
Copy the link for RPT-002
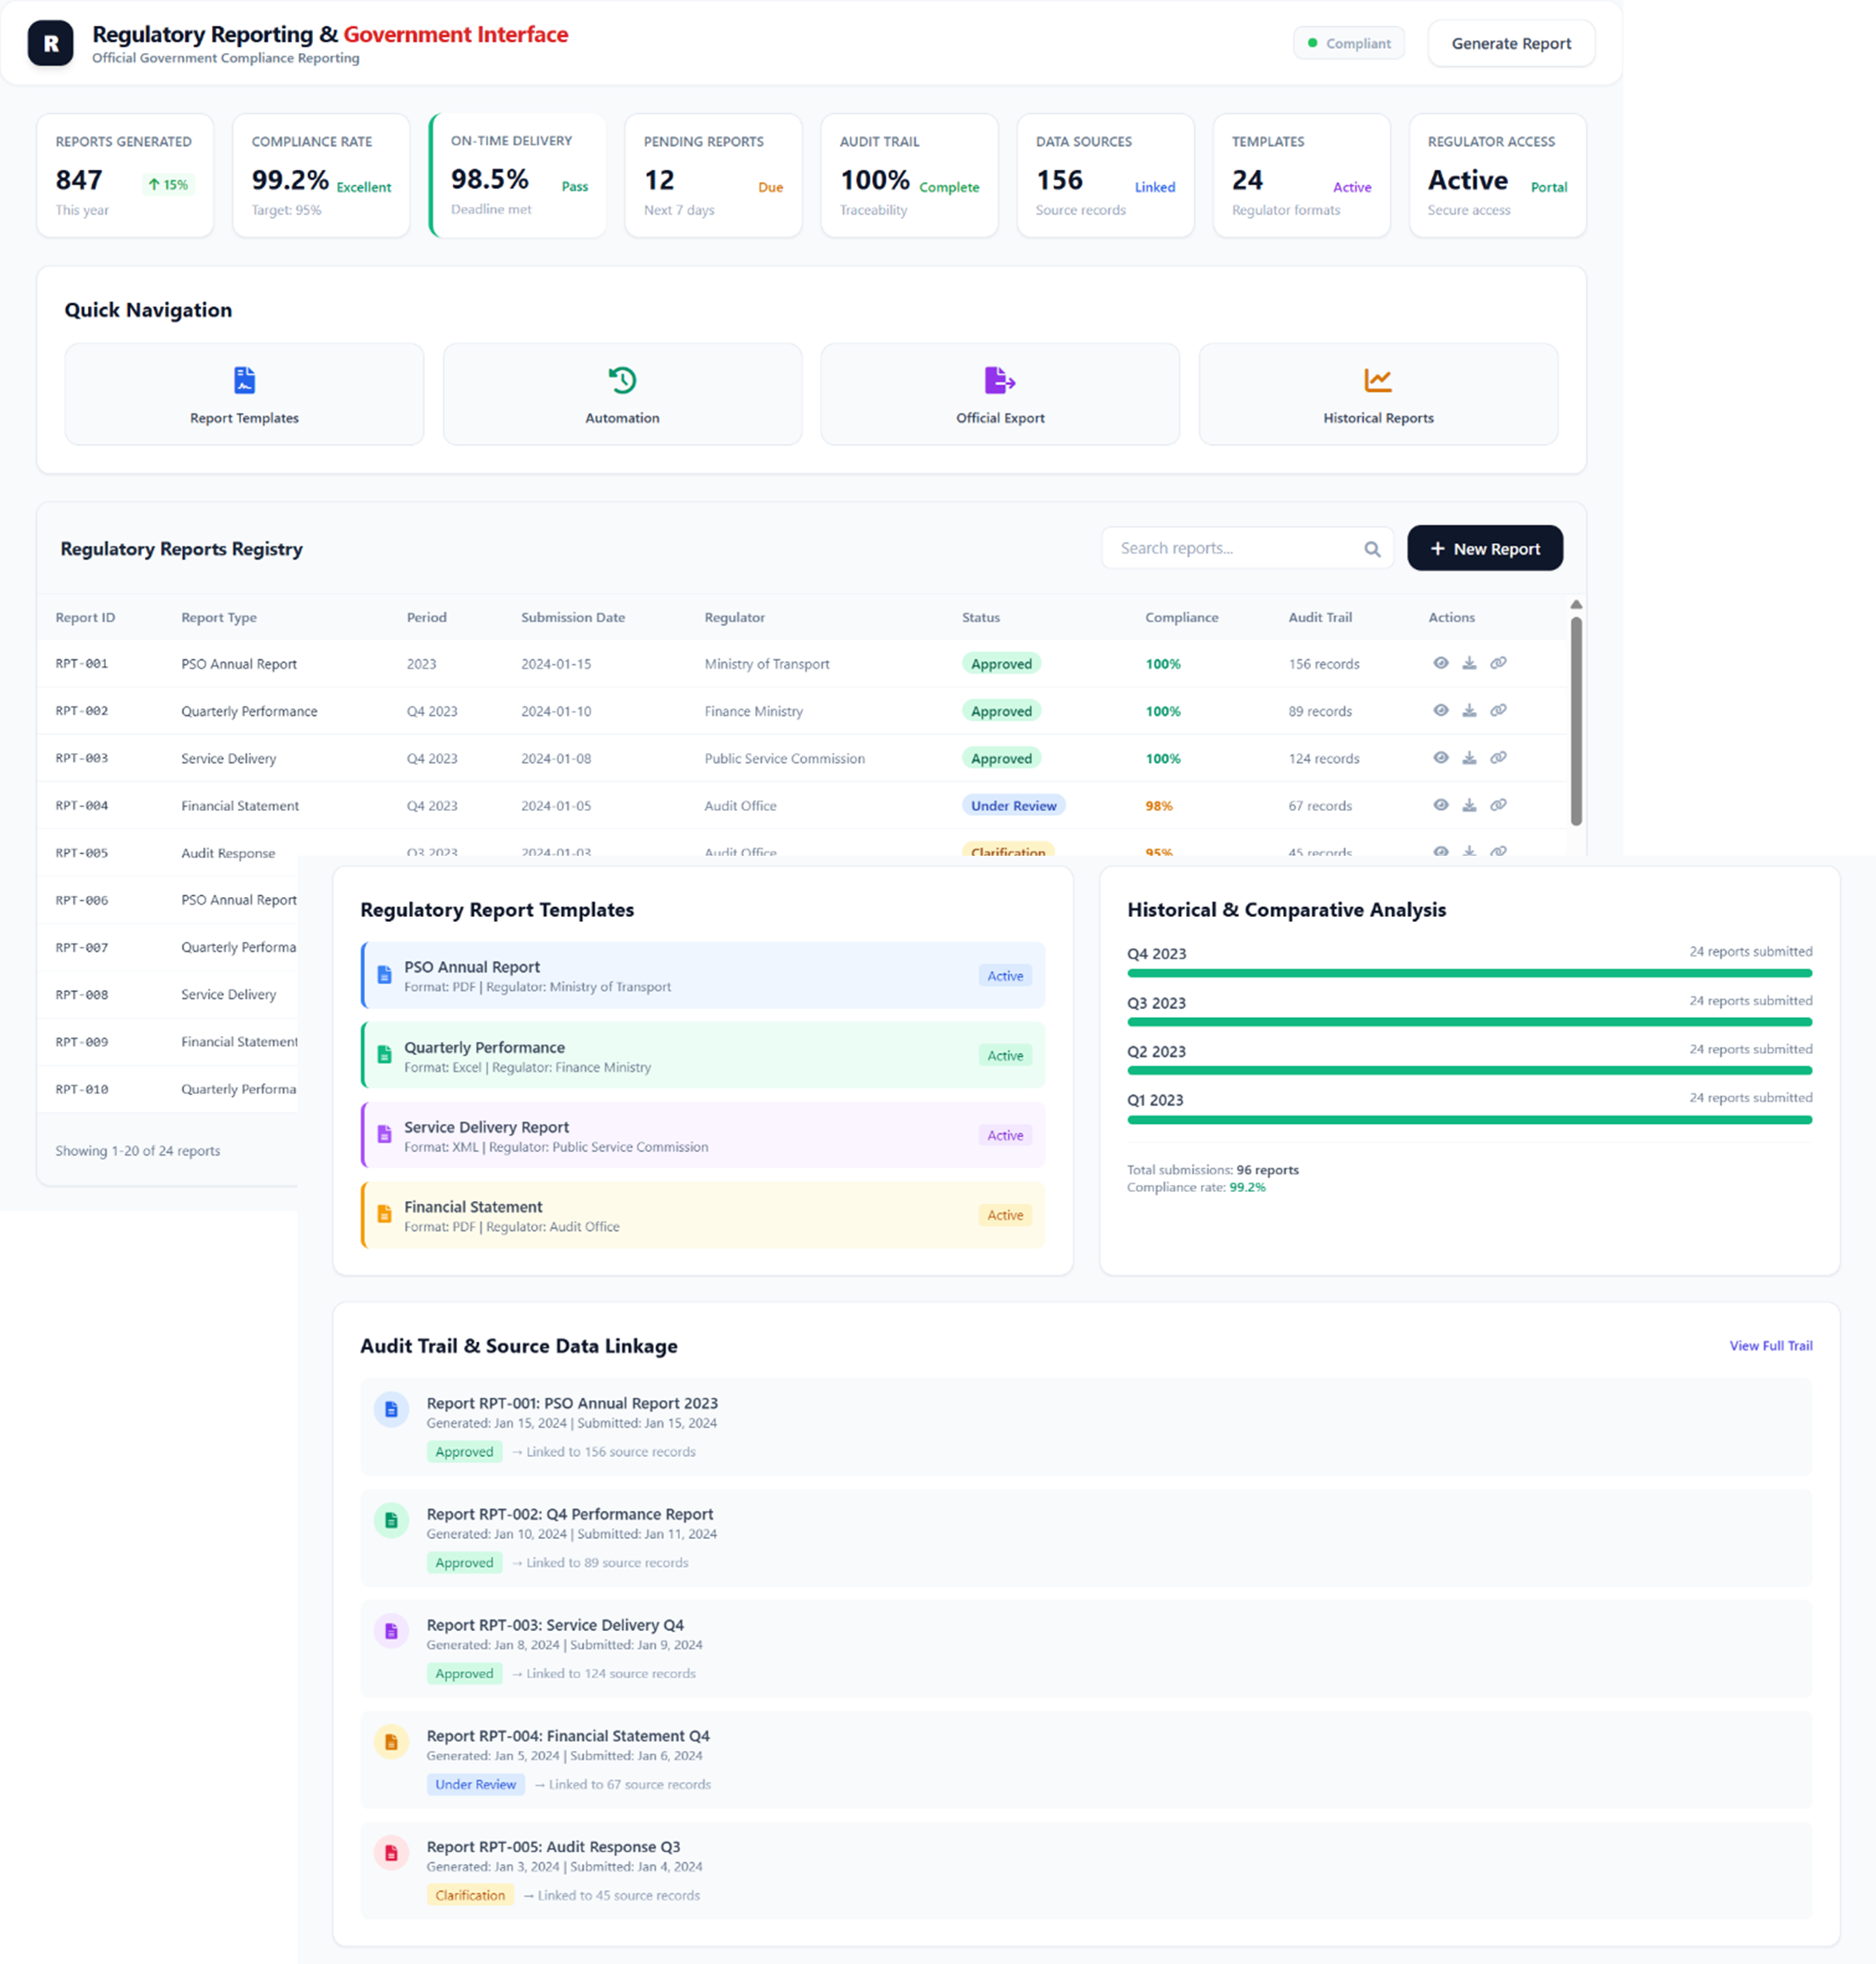click(1498, 710)
